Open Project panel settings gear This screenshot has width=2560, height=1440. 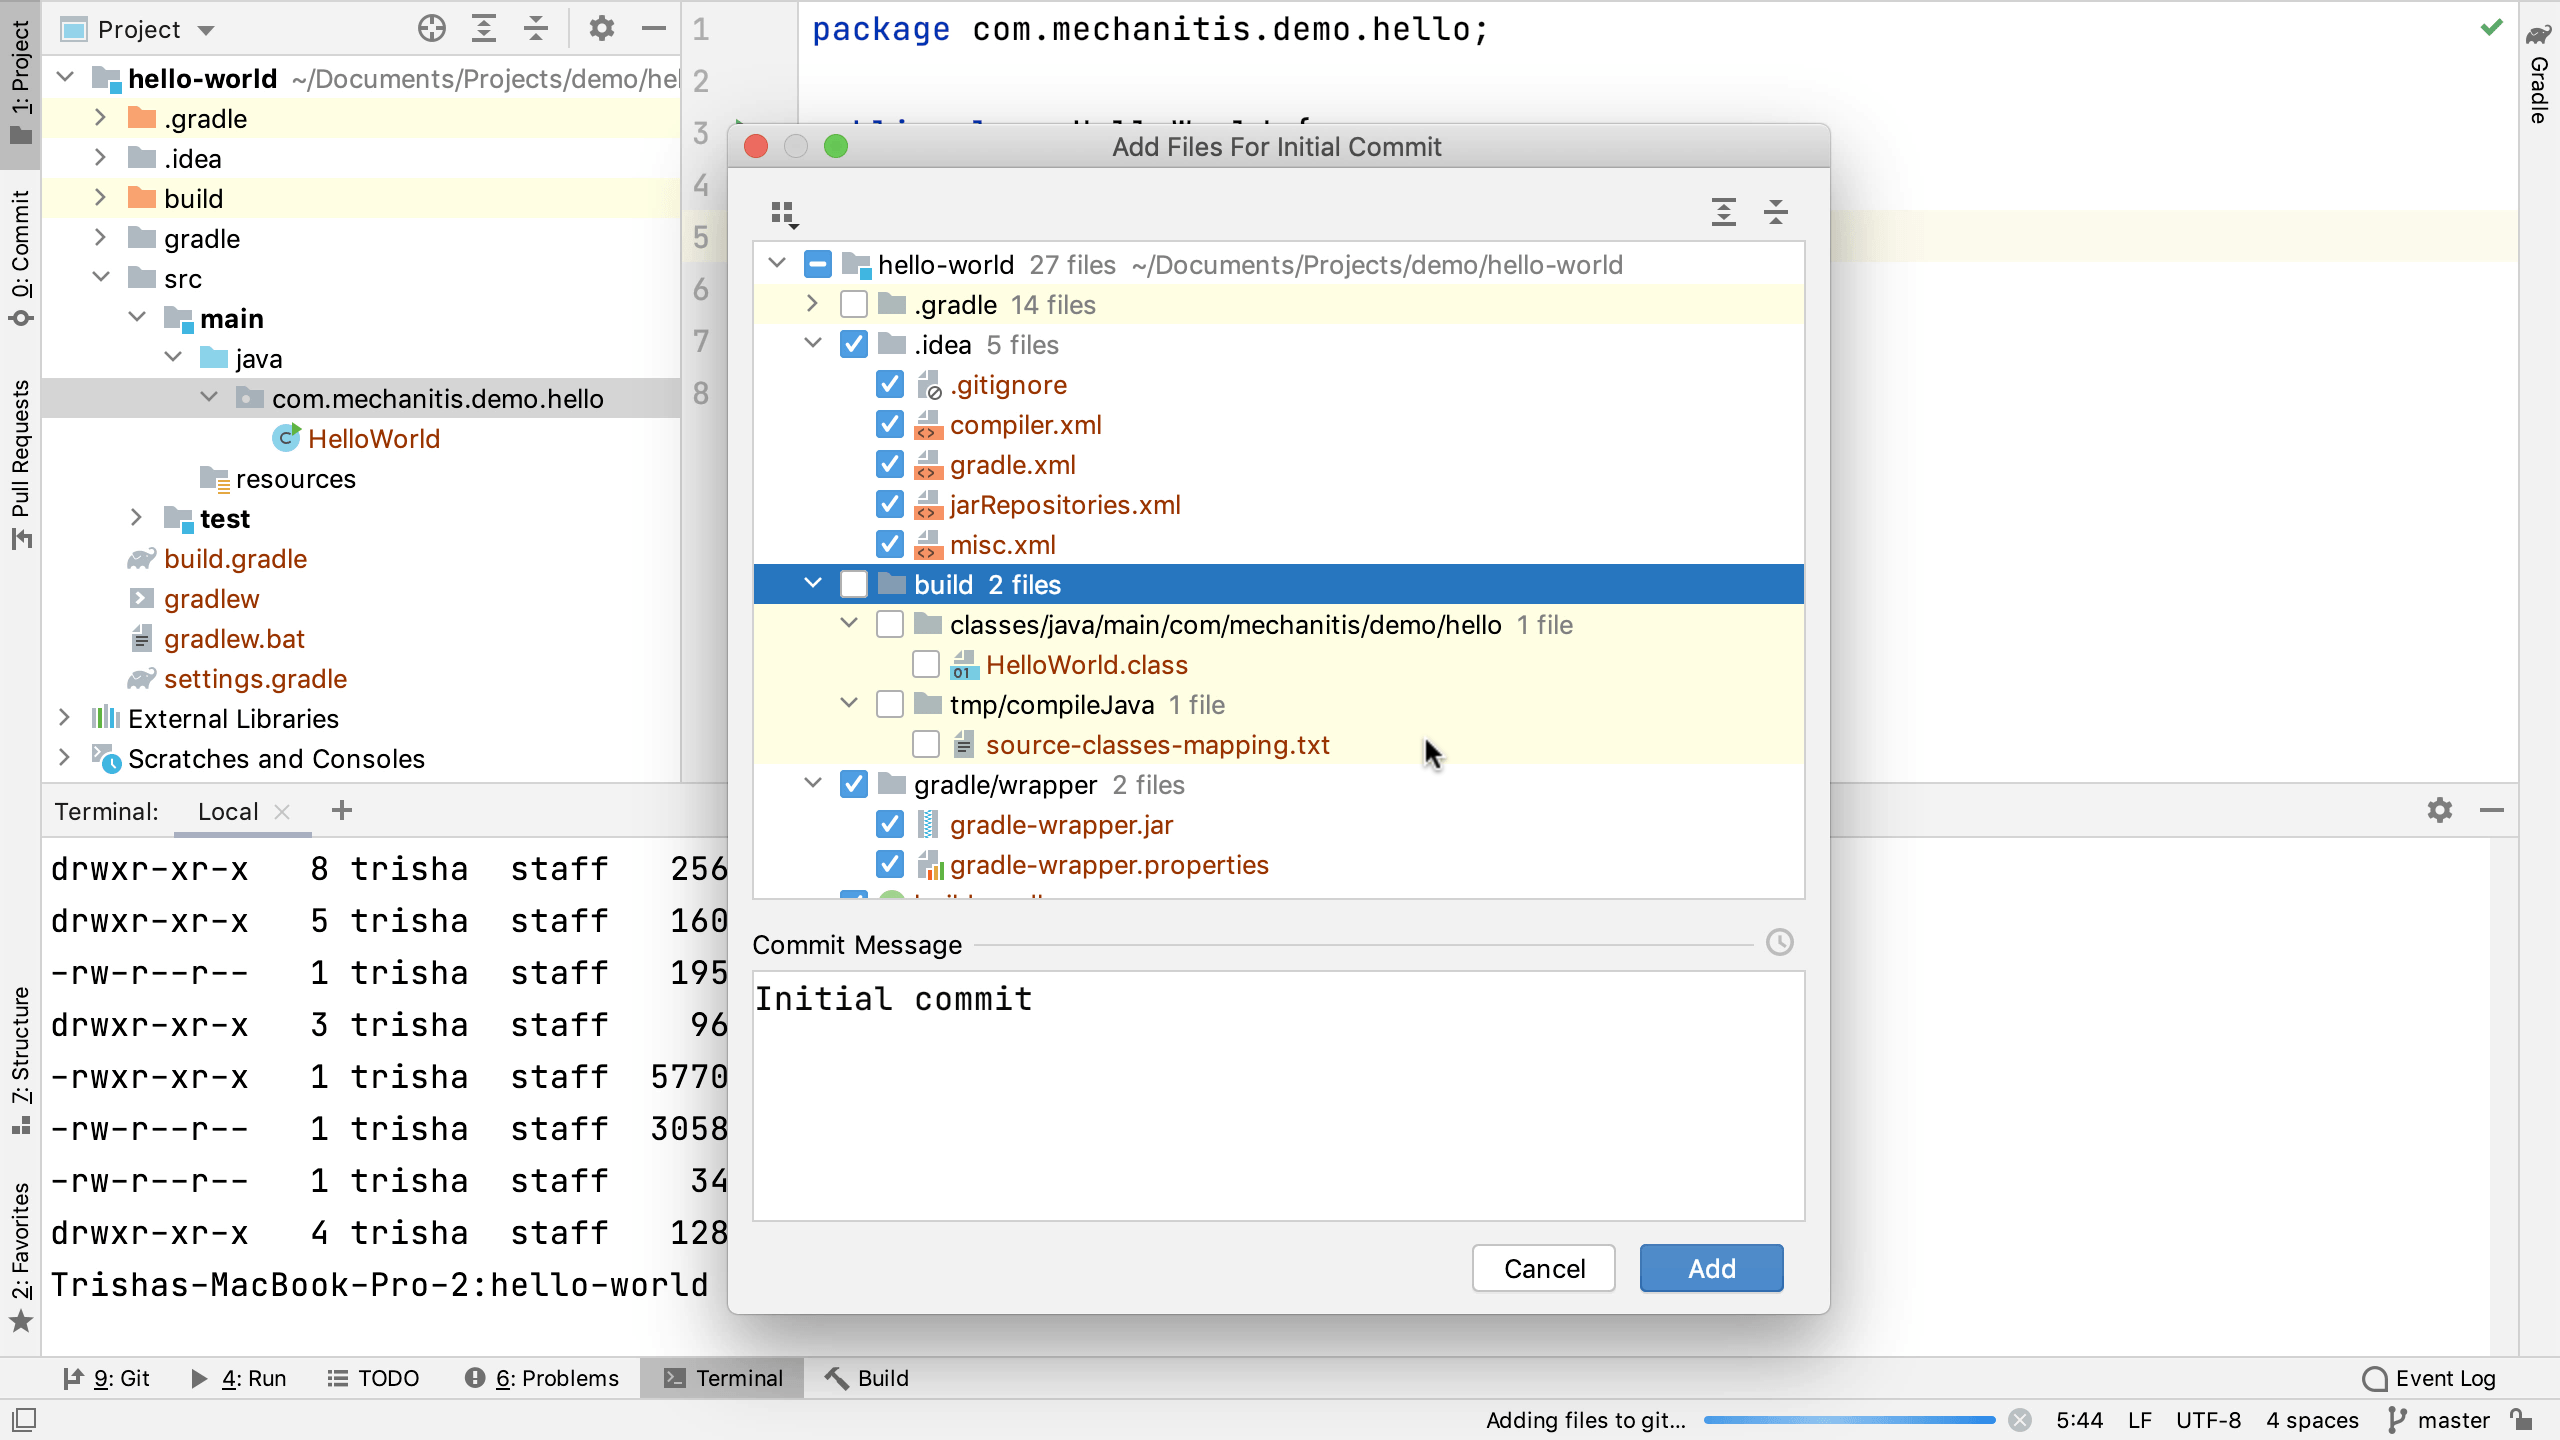(601, 28)
